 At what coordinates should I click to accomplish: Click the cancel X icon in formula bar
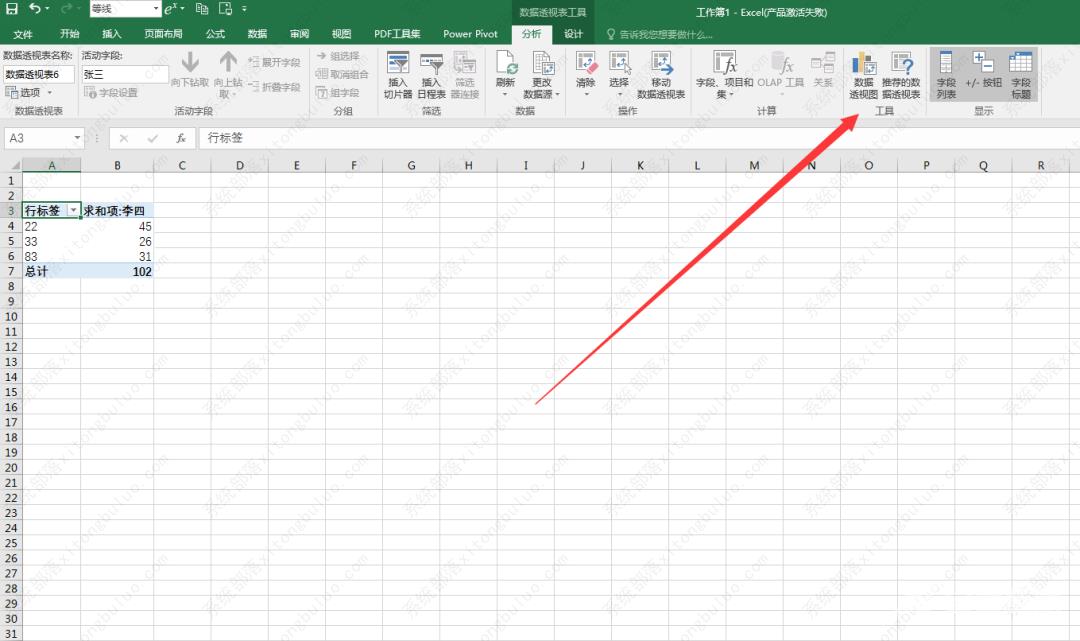[124, 138]
